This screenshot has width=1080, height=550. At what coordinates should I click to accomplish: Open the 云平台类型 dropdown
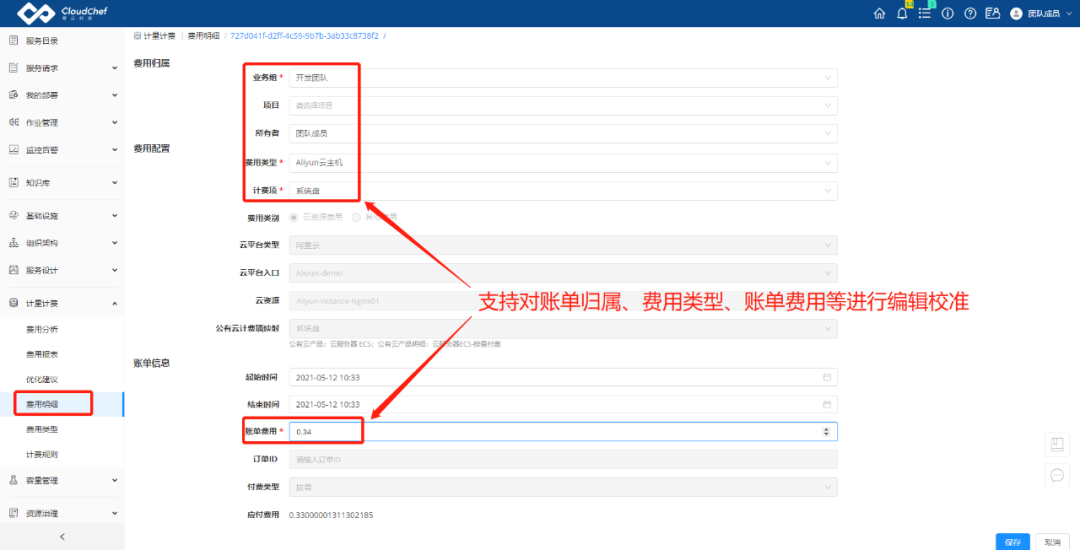tap(563, 245)
